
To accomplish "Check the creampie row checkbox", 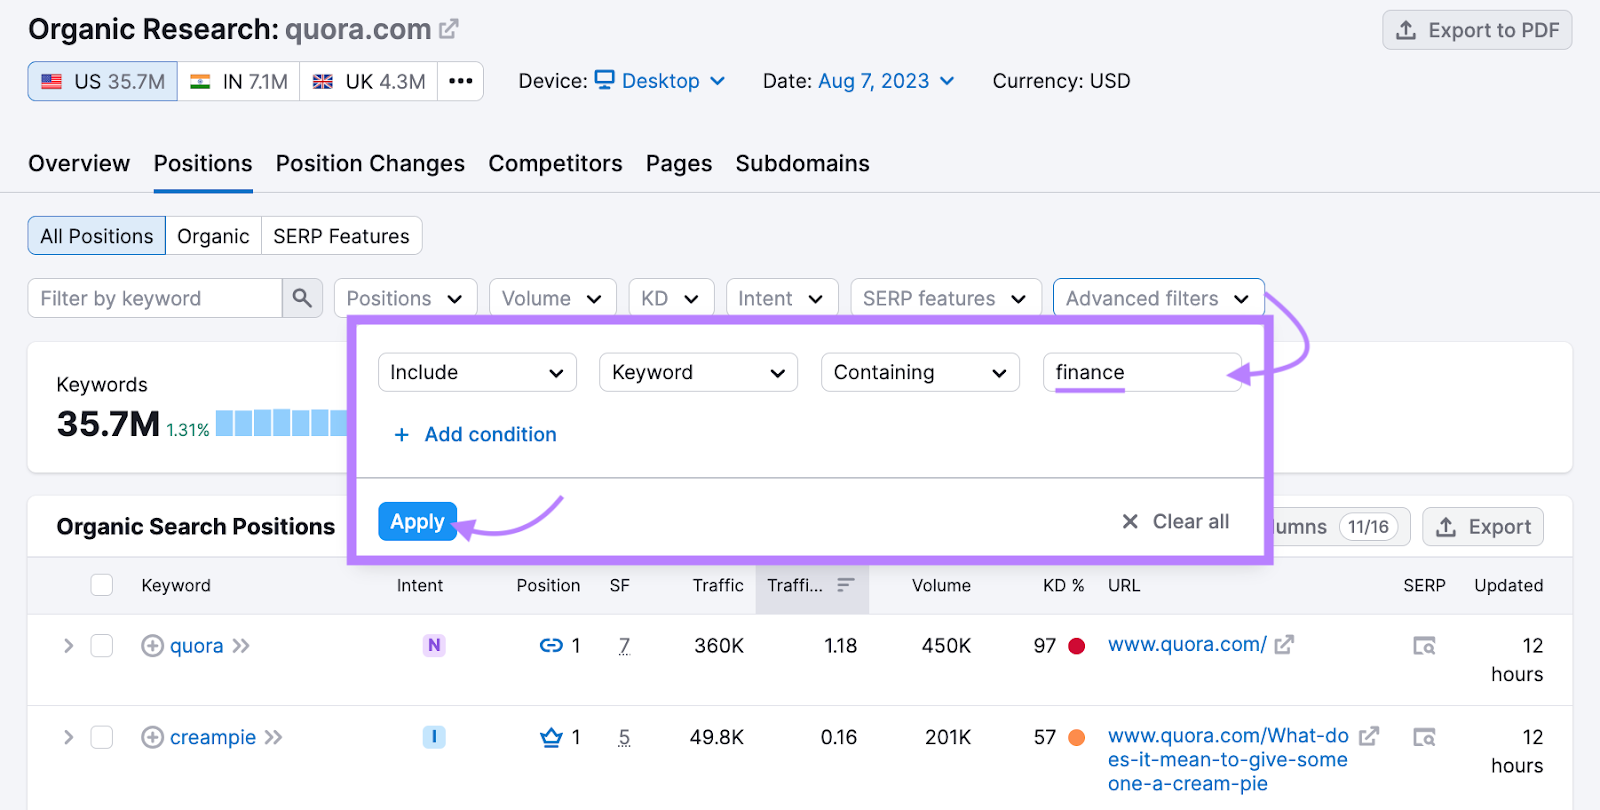I will click(x=102, y=737).
